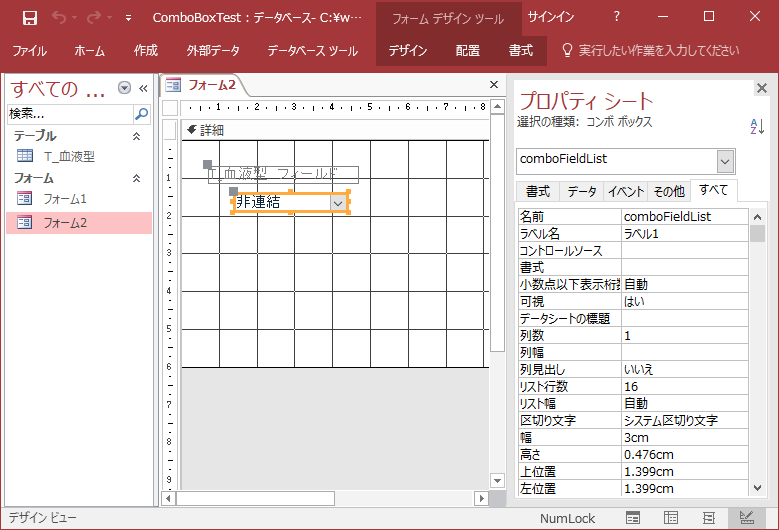
Task: Switch to the イベント property tab
Action: 626,191
